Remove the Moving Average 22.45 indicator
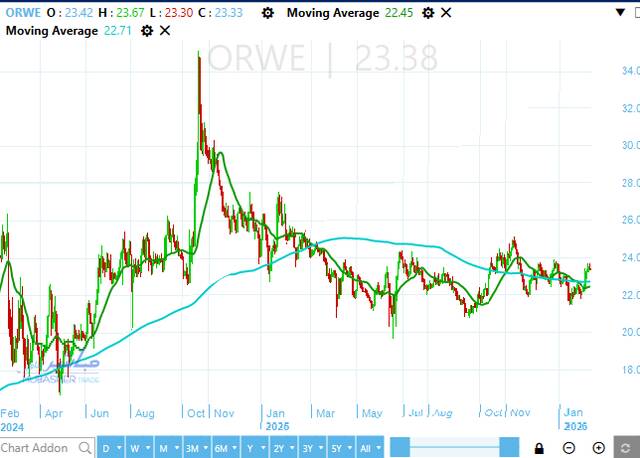640x458 pixels. tap(445, 13)
